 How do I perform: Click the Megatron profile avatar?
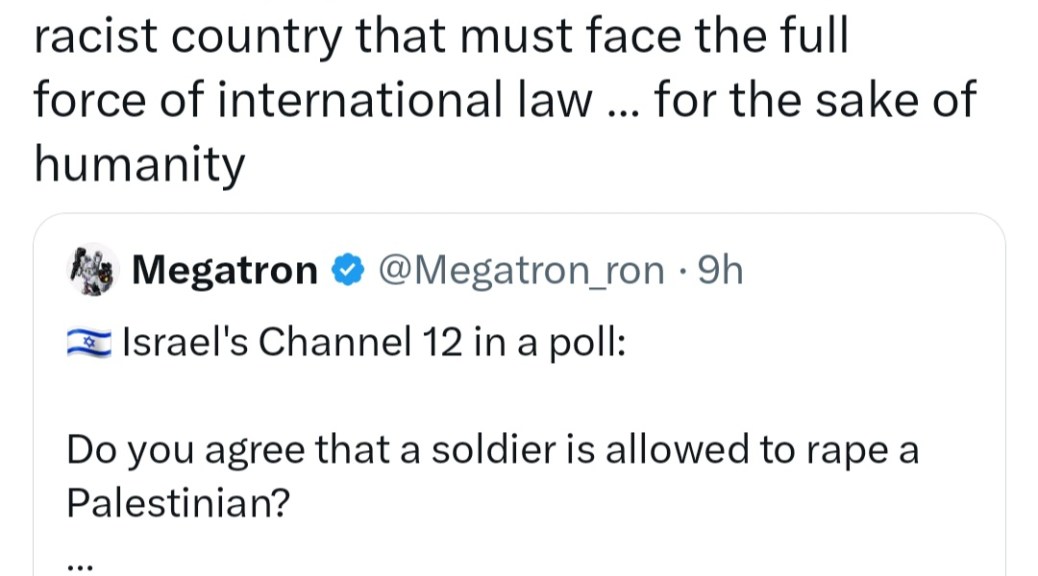[93, 270]
